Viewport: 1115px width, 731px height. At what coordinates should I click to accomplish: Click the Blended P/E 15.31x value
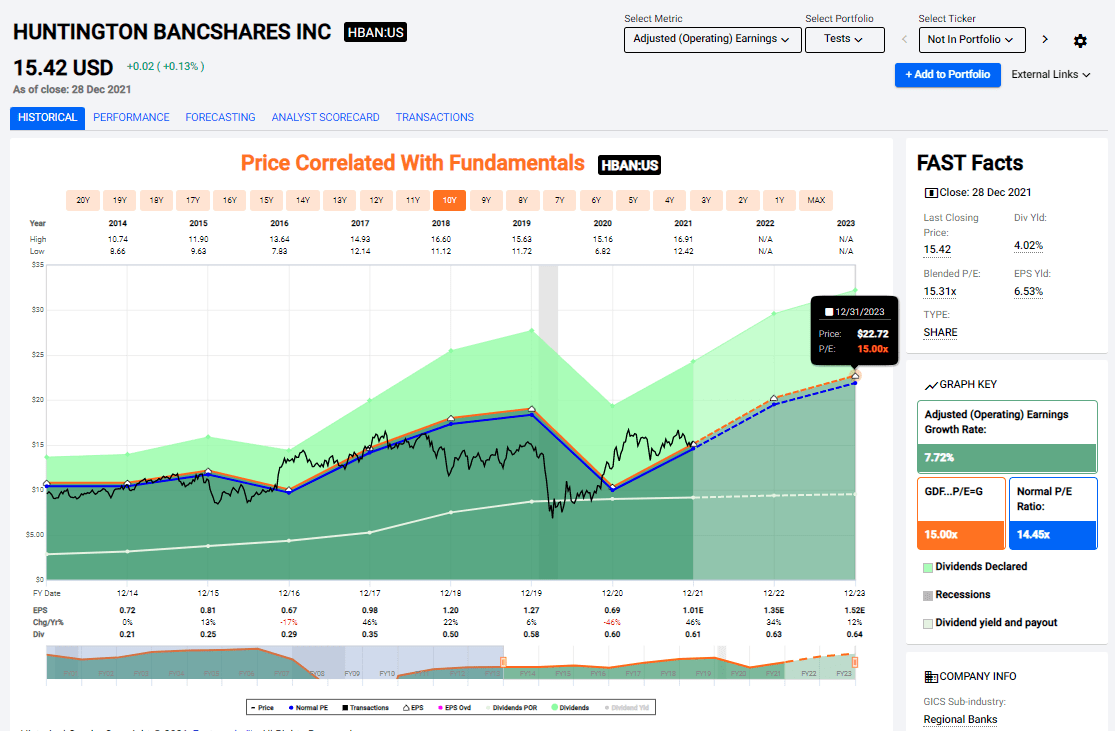940,292
